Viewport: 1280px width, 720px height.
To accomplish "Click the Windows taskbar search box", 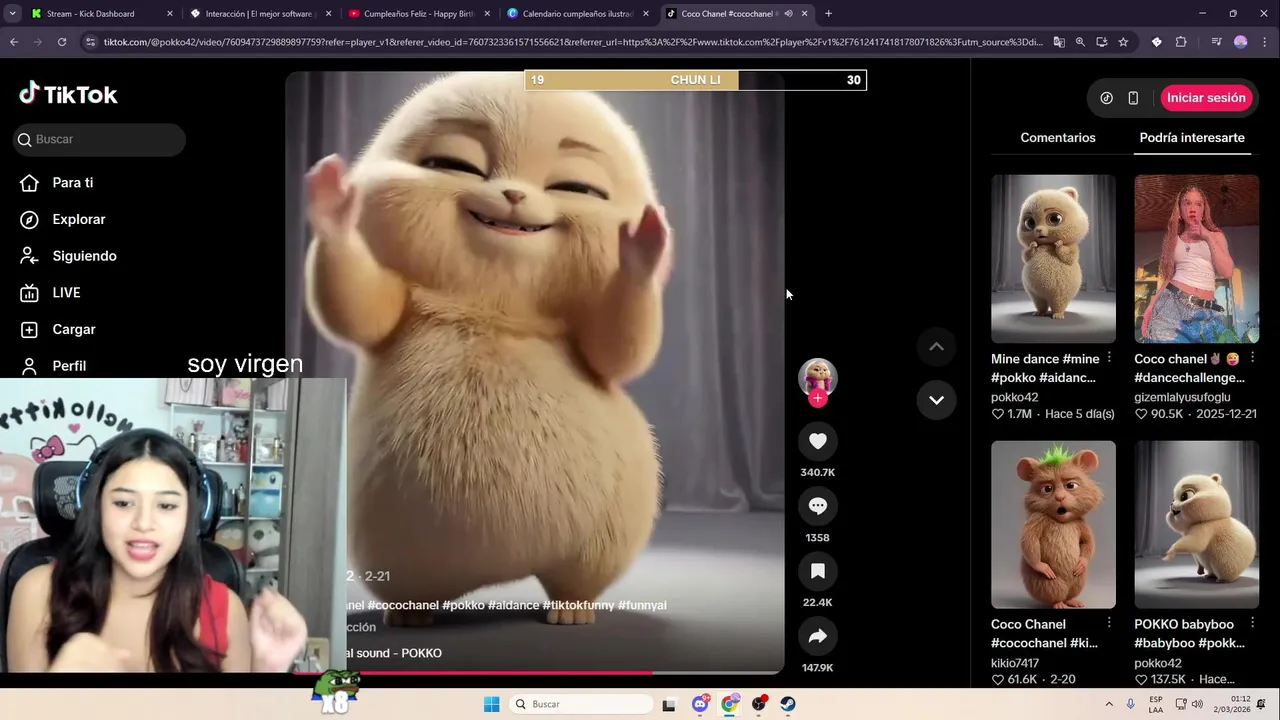I will [581, 704].
